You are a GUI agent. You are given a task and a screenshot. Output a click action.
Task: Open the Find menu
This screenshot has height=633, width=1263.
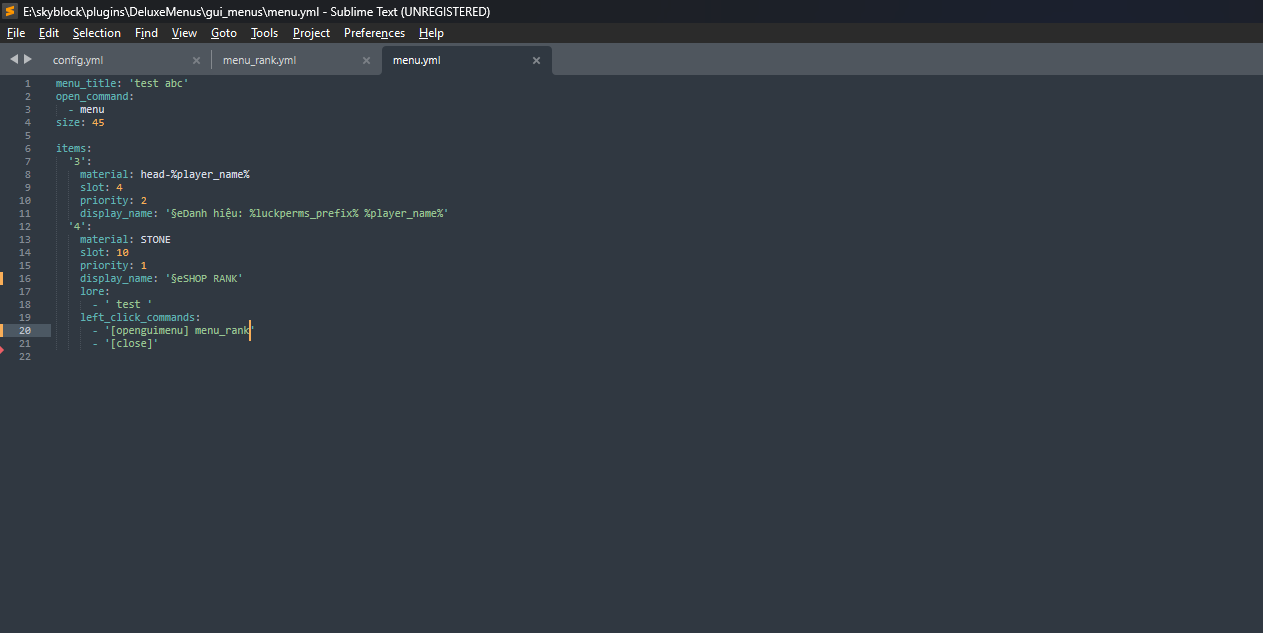point(146,33)
